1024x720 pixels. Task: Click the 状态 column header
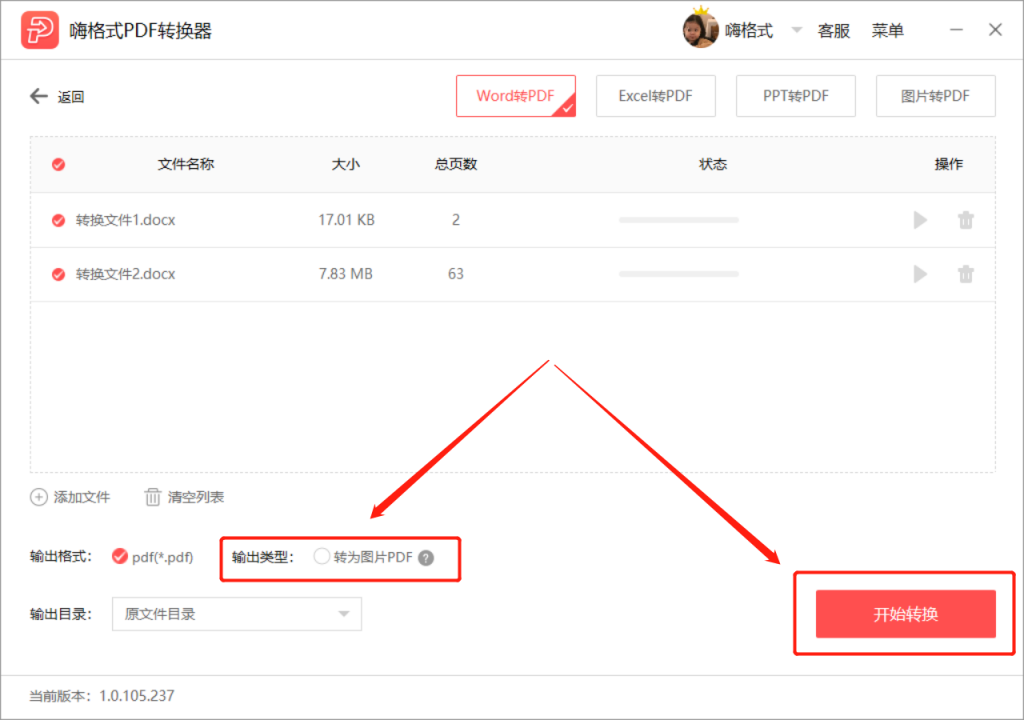point(712,165)
